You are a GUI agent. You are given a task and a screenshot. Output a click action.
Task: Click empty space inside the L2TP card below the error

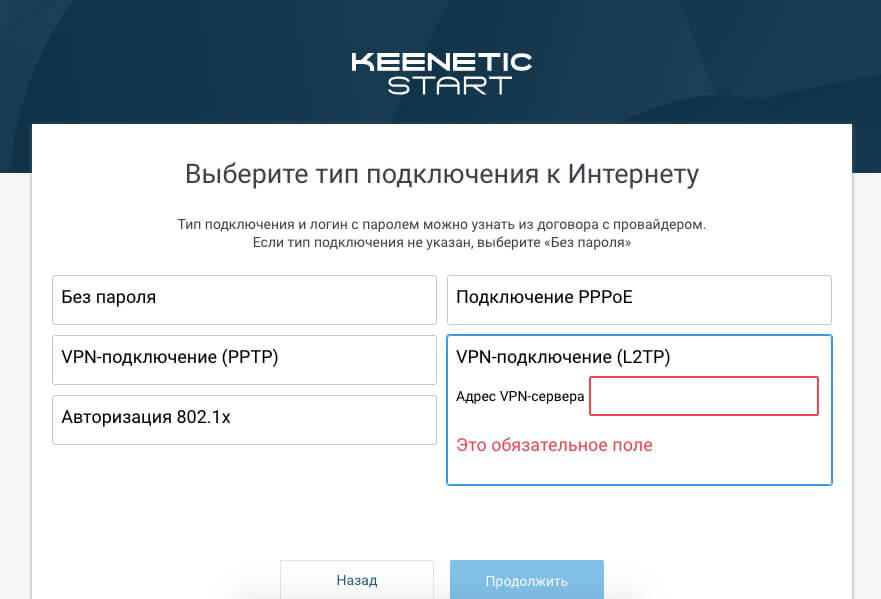pyautogui.click(x=639, y=468)
